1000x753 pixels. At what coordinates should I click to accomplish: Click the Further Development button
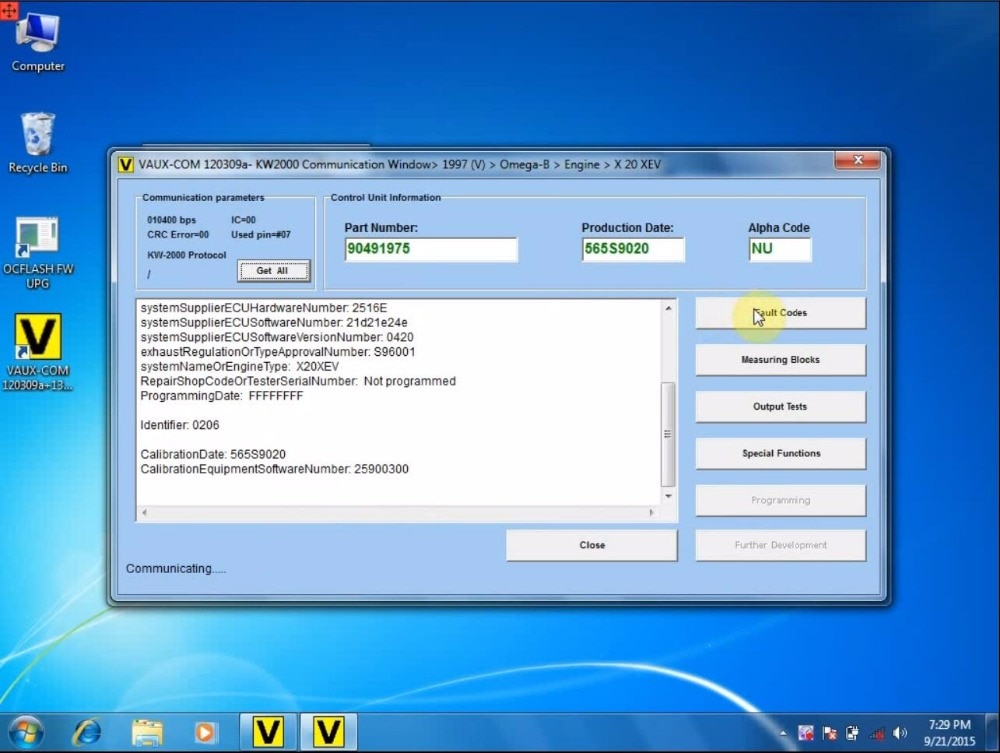pyautogui.click(x=780, y=545)
